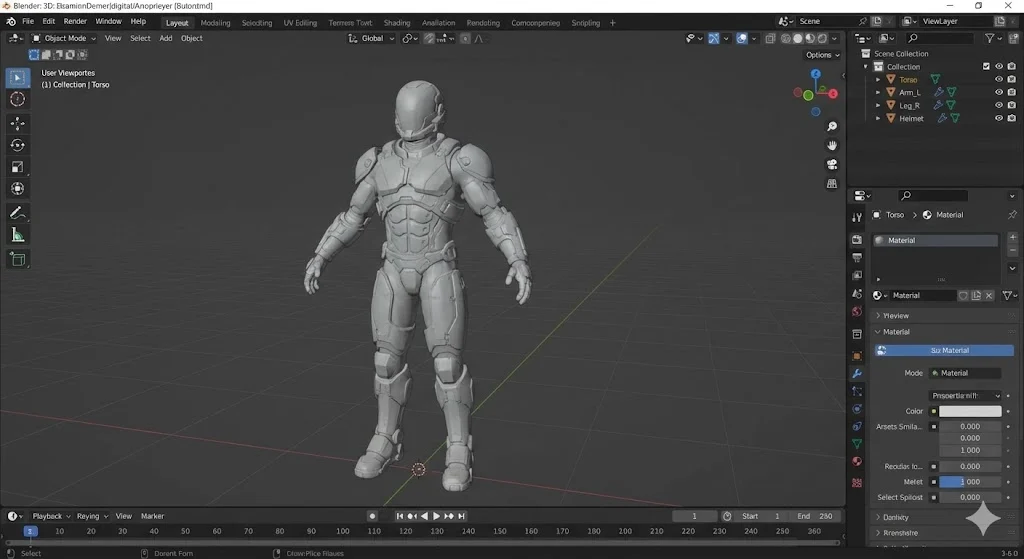Select the Annotate tool
This screenshot has height=559, width=1024.
tap(17, 212)
